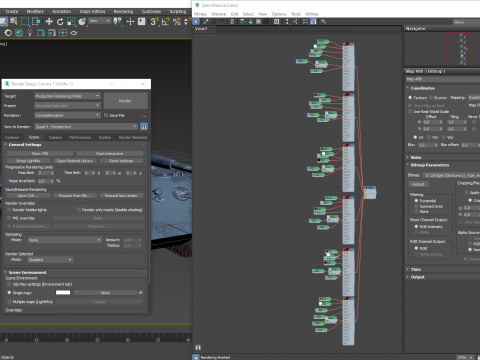Image resolution: width=480 pixels, height=360 pixels.
Task: Open the Target dropdown showing Production Rendering Mode
Action: 68,96
